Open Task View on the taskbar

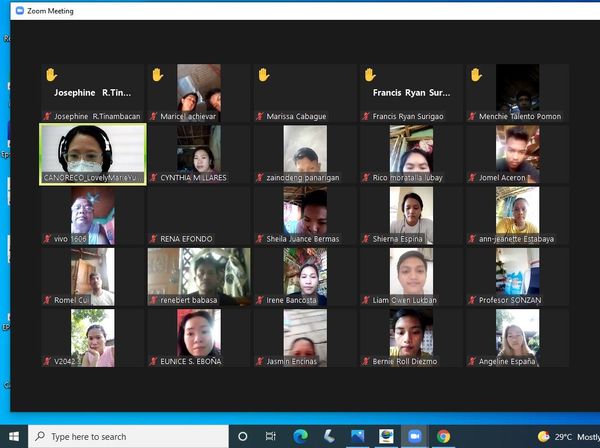[271, 436]
